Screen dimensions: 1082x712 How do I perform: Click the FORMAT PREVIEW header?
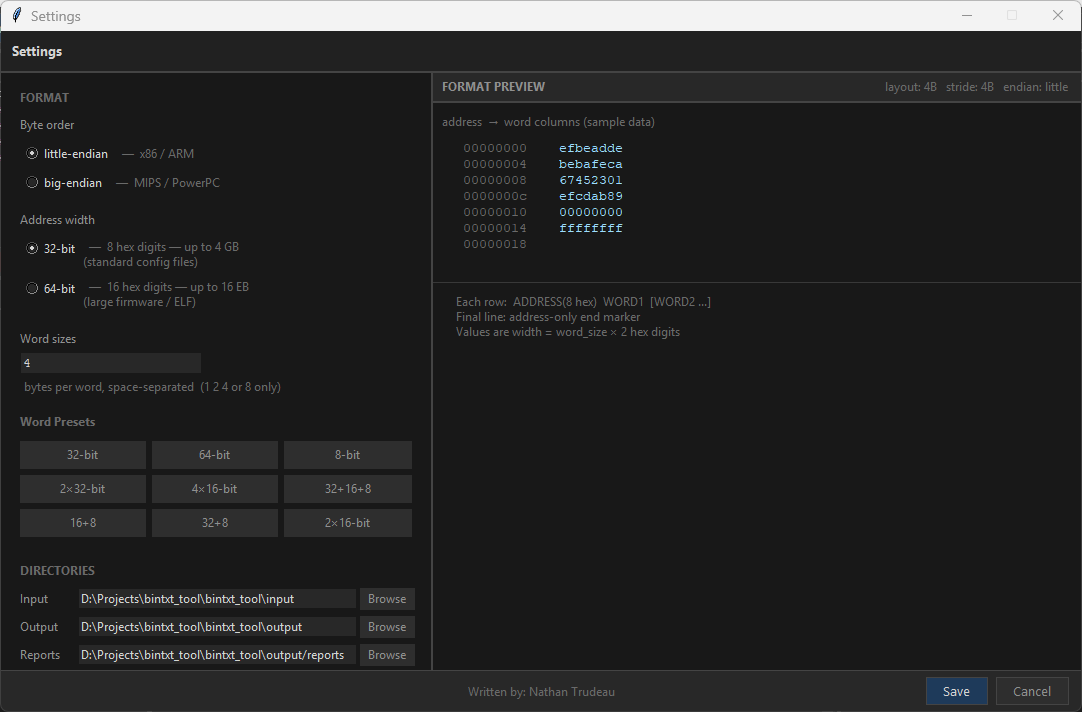[493, 87]
